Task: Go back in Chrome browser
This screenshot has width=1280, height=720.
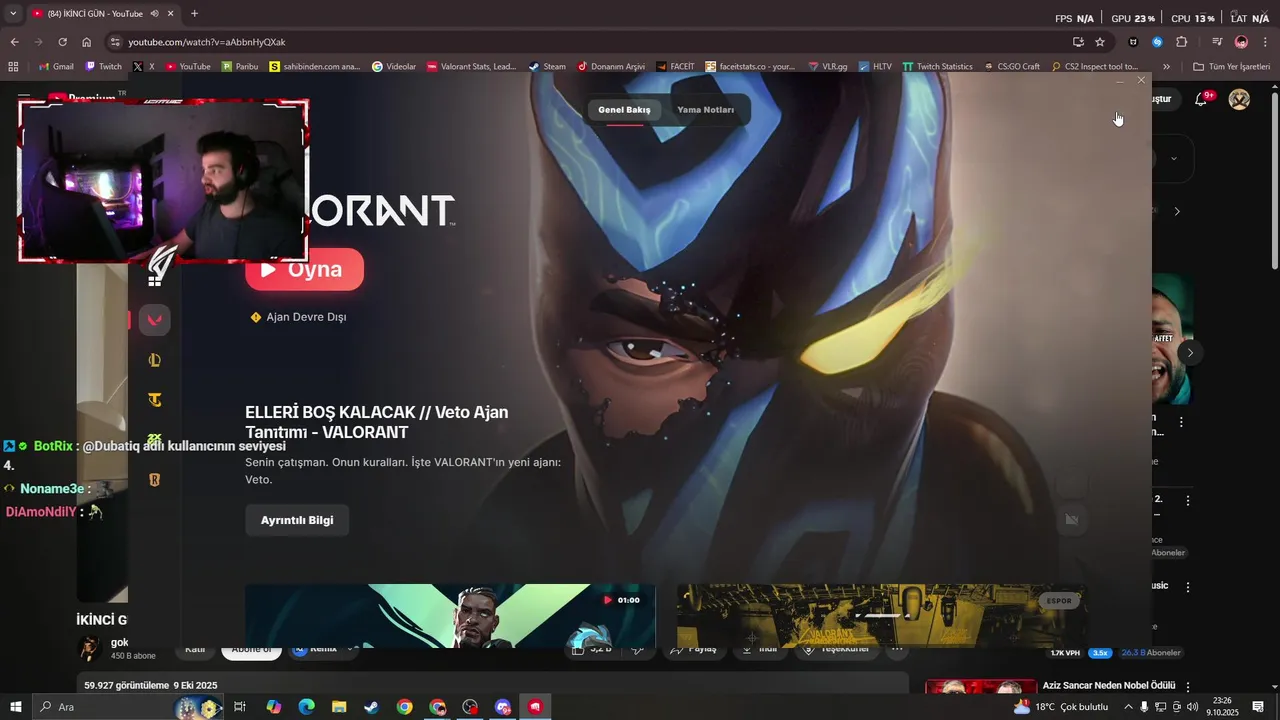Action: pos(14,42)
